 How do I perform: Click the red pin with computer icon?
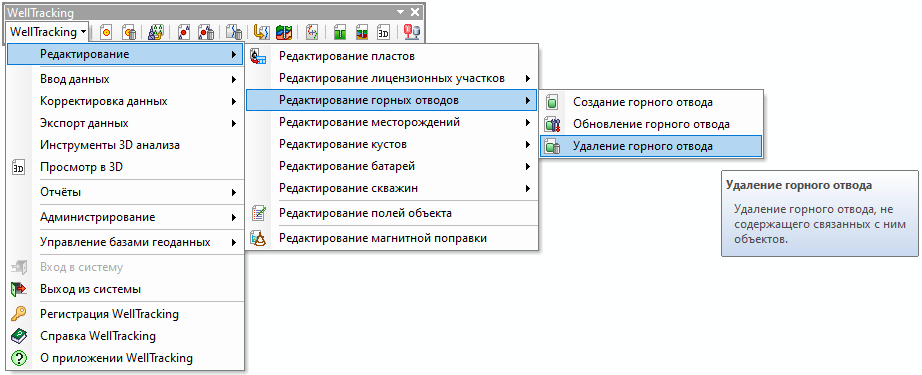click(412, 32)
